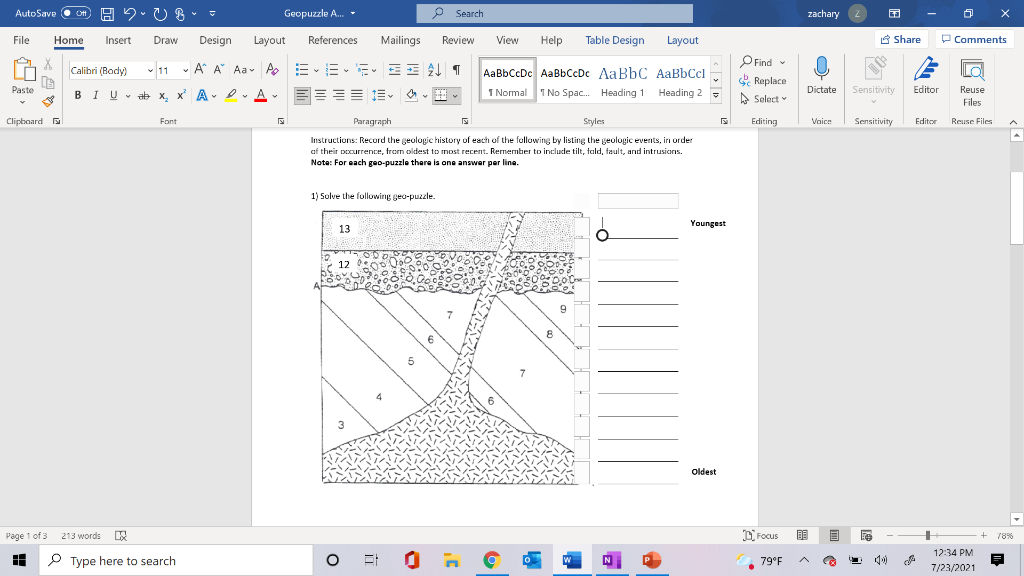Start Dictate microphone
The height and width of the screenshot is (576, 1024).
821,76
